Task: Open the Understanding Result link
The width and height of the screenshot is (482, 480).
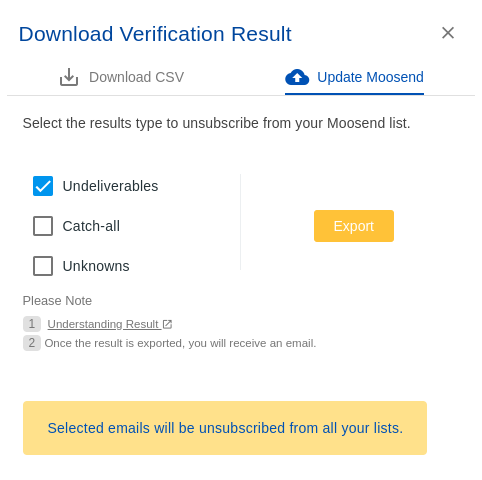Action: click(103, 324)
